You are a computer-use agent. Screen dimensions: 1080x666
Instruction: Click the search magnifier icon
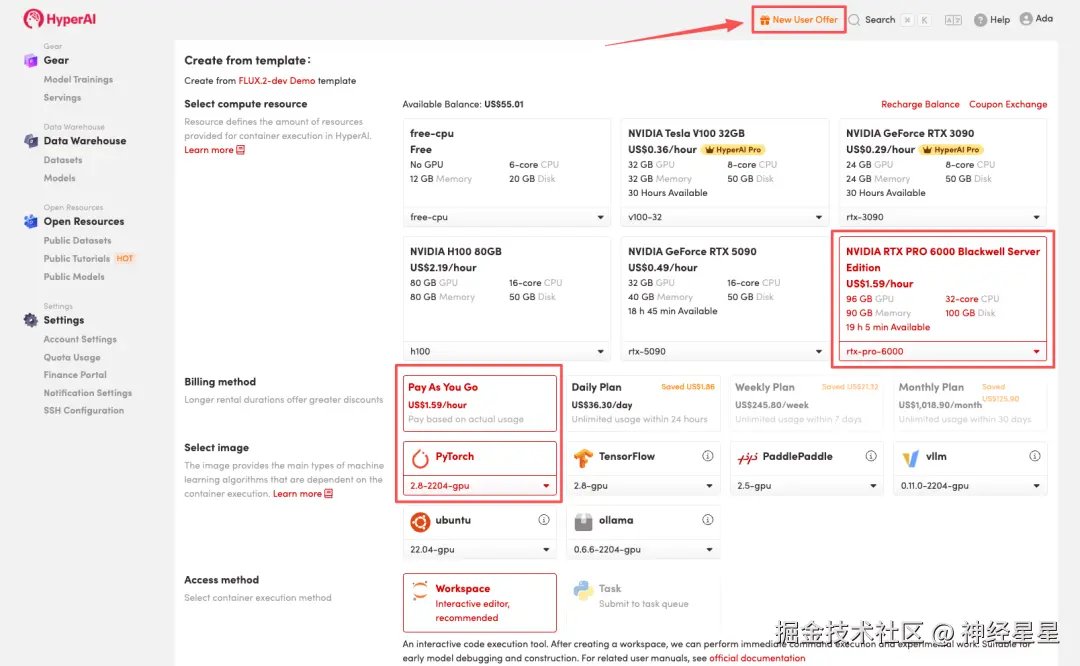(854, 20)
